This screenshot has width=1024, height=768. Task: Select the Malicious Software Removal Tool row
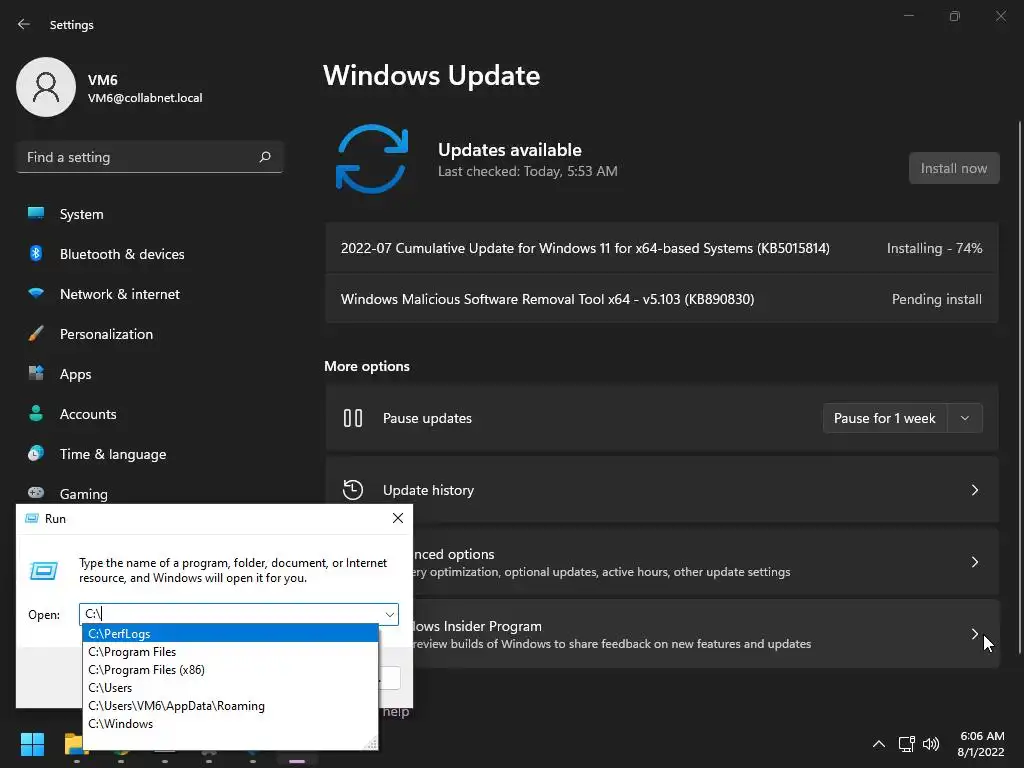(x=662, y=299)
